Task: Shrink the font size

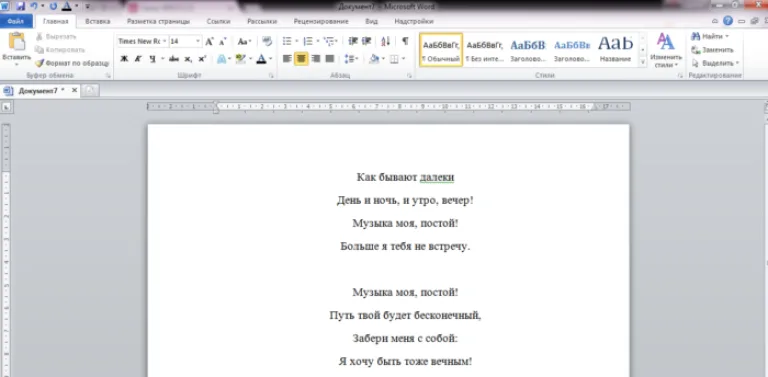Action: coord(222,42)
